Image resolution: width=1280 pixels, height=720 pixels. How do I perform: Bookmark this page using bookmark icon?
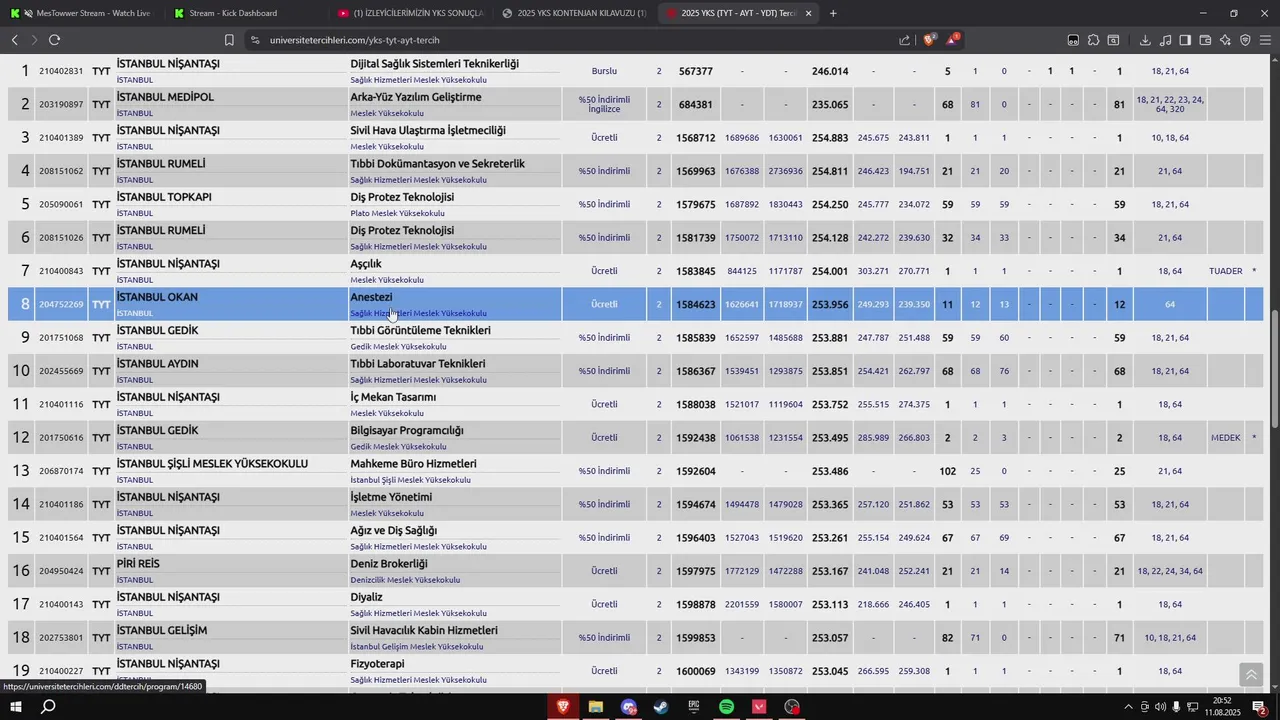(x=229, y=40)
